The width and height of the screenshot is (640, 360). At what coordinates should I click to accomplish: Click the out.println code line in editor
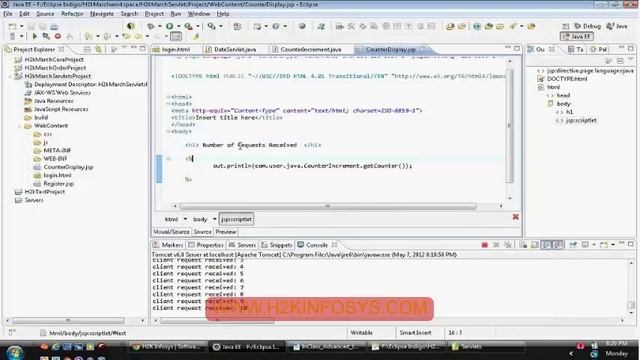point(312,166)
